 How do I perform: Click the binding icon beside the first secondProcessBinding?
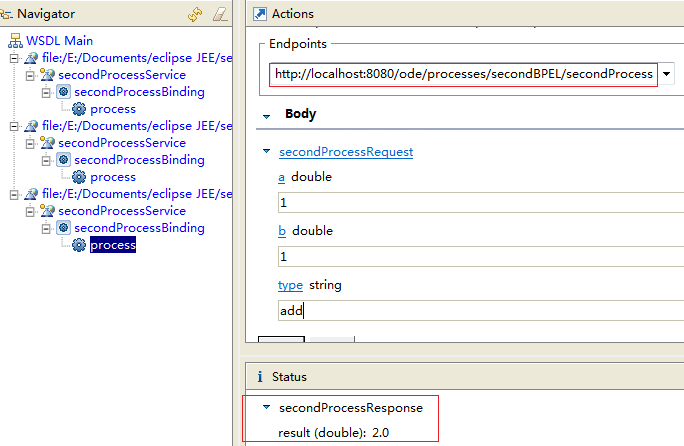click(x=63, y=92)
